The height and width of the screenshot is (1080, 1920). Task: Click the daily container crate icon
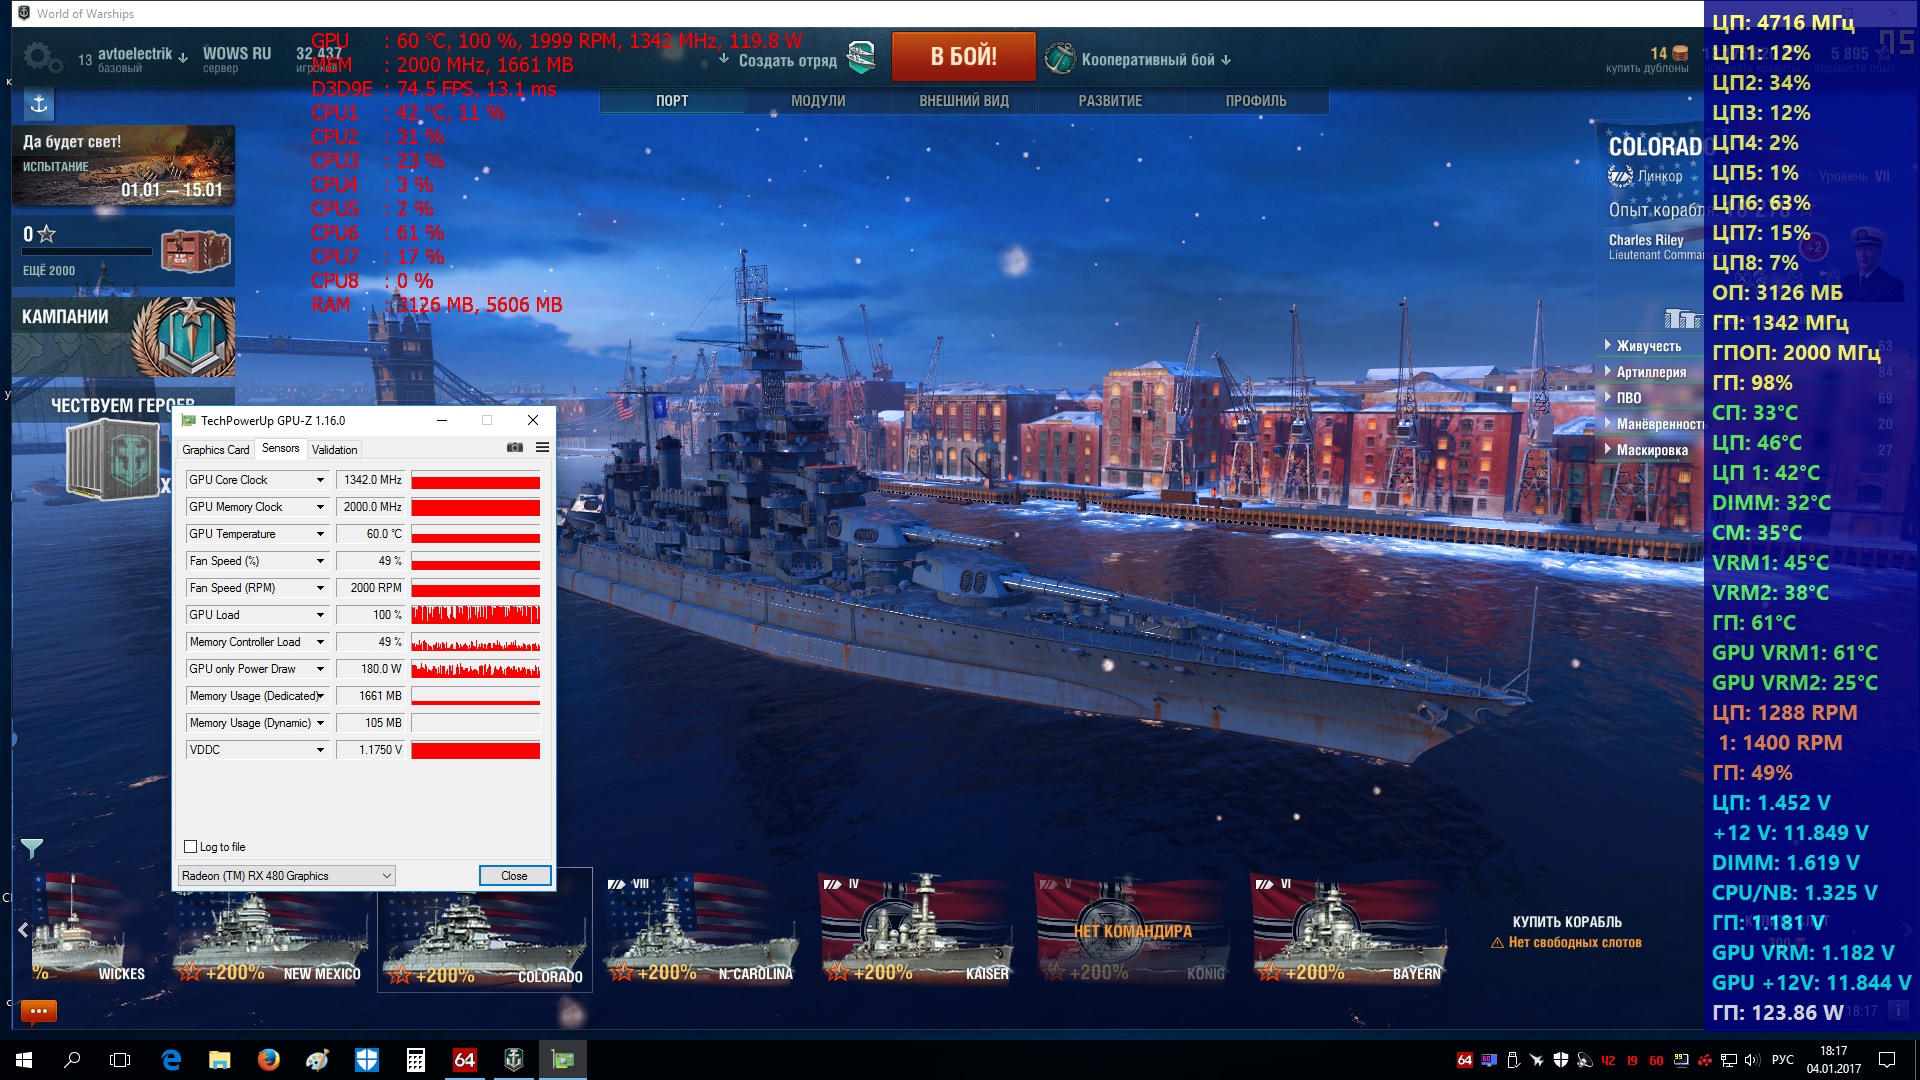tap(195, 251)
